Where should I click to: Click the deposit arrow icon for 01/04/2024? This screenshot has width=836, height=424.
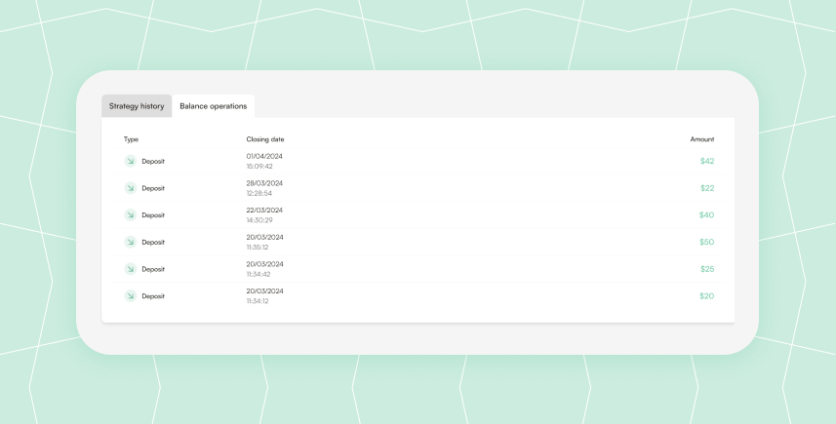[x=130, y=161]
